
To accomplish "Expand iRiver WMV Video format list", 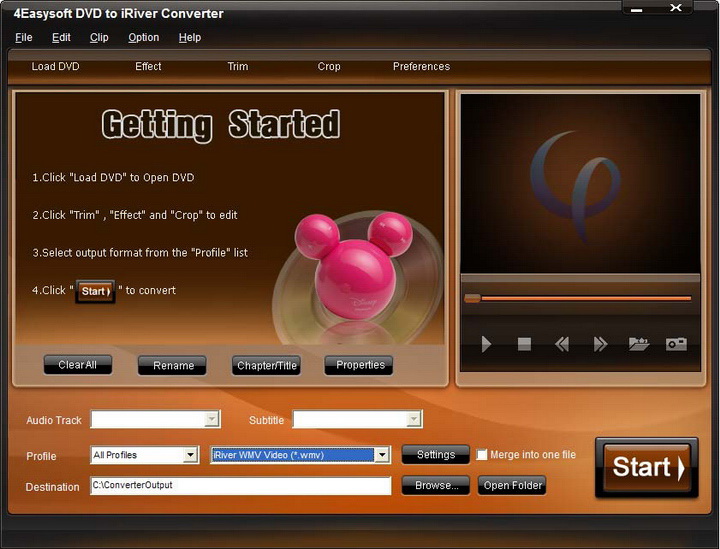I will 382,455.
